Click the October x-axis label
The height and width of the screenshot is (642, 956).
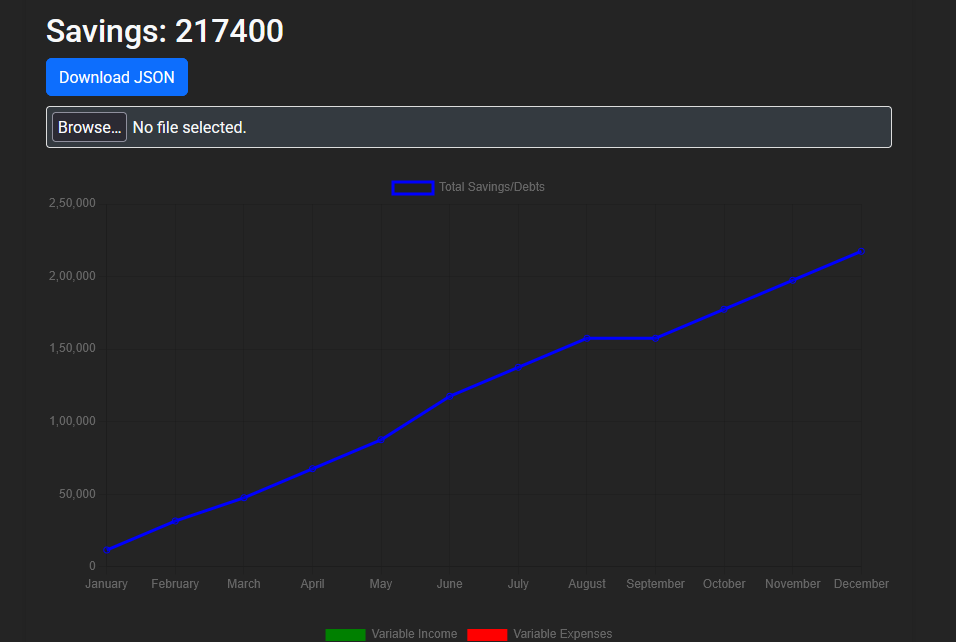[724, 584]
